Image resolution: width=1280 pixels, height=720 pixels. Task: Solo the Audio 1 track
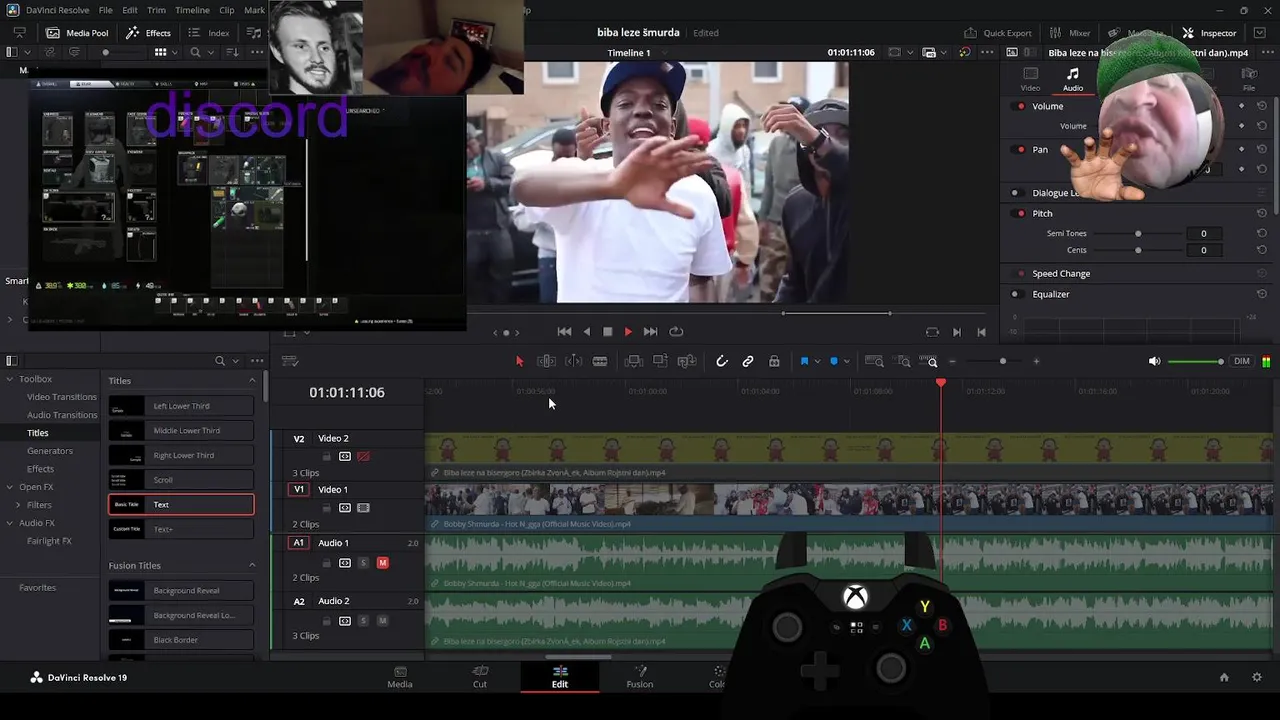coord(363,563)
